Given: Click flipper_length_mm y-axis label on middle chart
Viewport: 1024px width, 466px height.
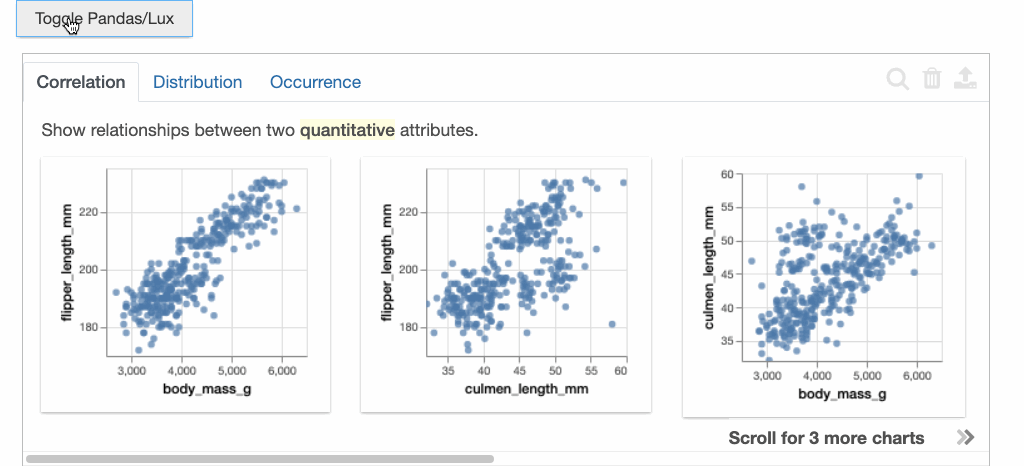Looking at the screenshot, I should click(388, 264).
